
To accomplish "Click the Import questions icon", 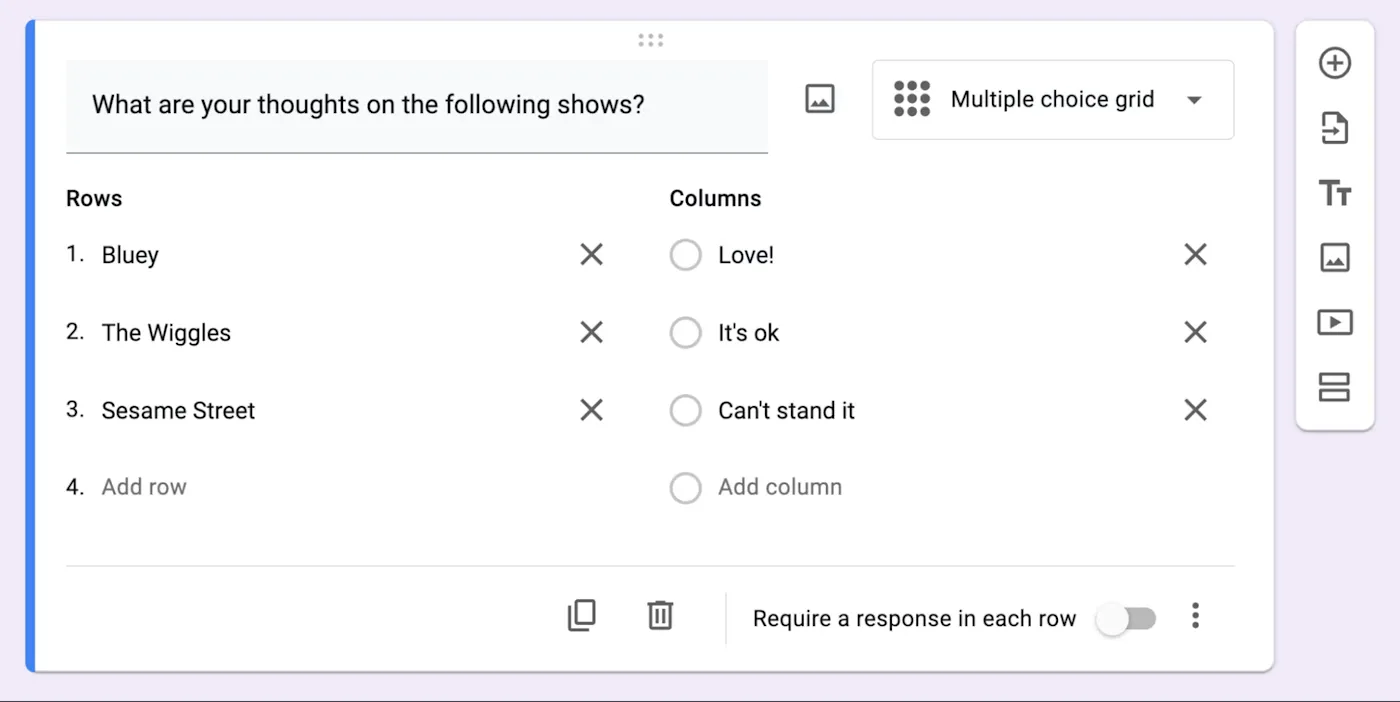I will (1335, 128).
